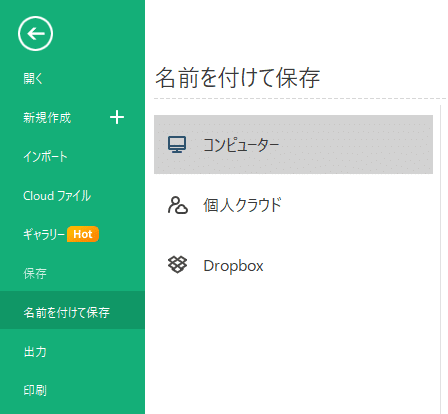Viewport: 448px width, 414px height.
Task: Click the computer monitor icon
Action: (177, 145)
